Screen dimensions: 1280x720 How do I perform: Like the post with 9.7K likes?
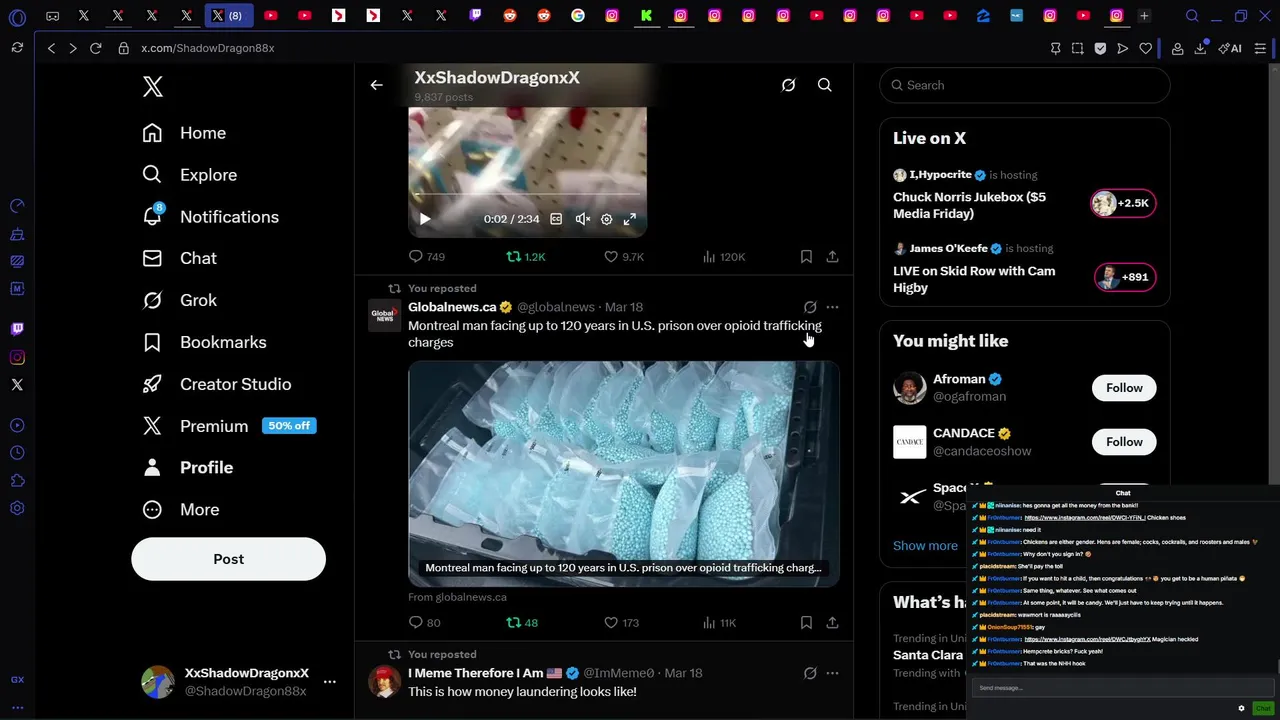pyautogui.click(x=624, y=257)
